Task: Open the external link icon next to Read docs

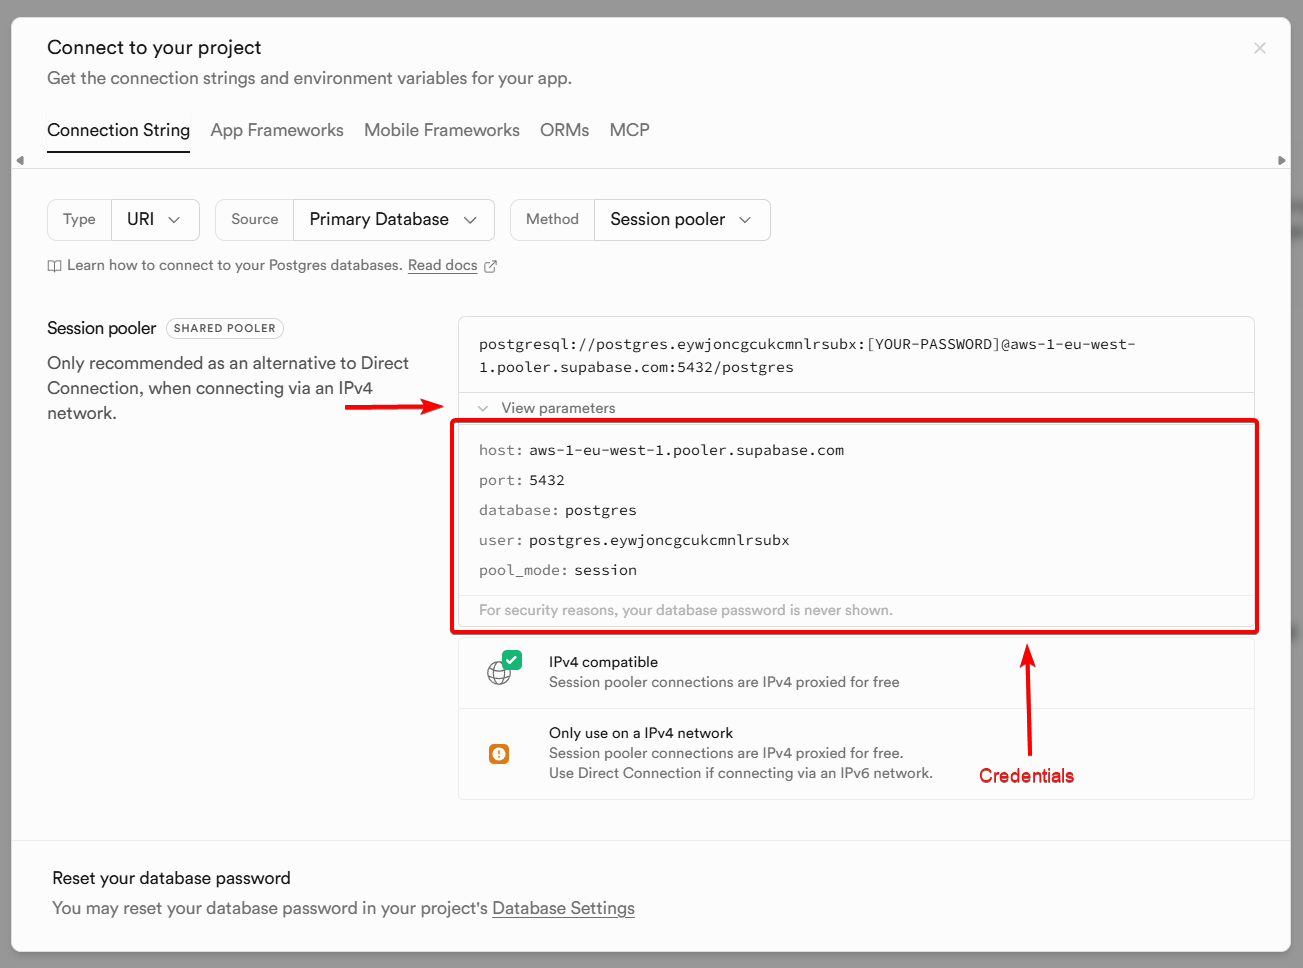Action: click(488, 265)
